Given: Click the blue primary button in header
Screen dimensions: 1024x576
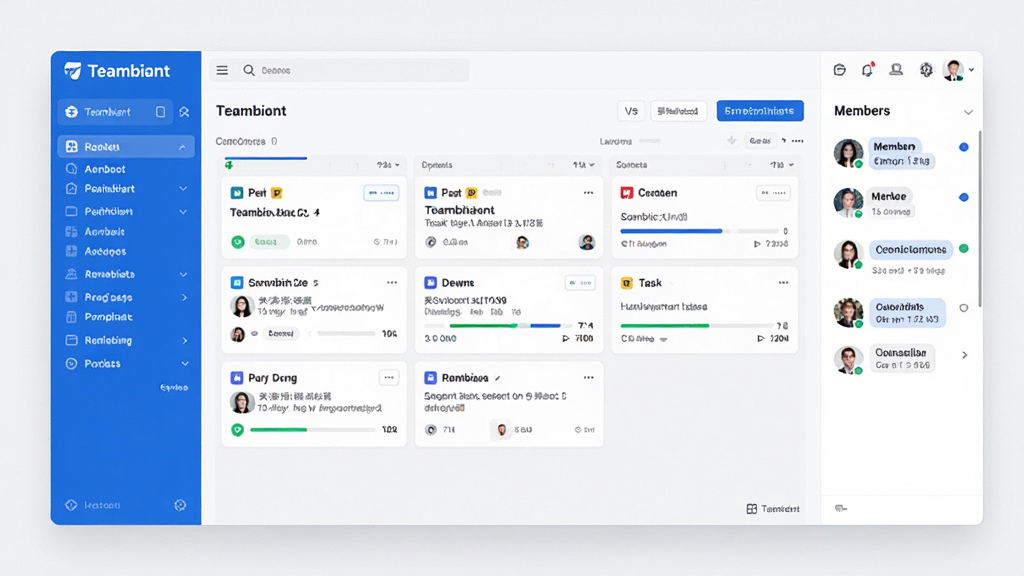Looking at the screenshot, I should click(760, 111).
